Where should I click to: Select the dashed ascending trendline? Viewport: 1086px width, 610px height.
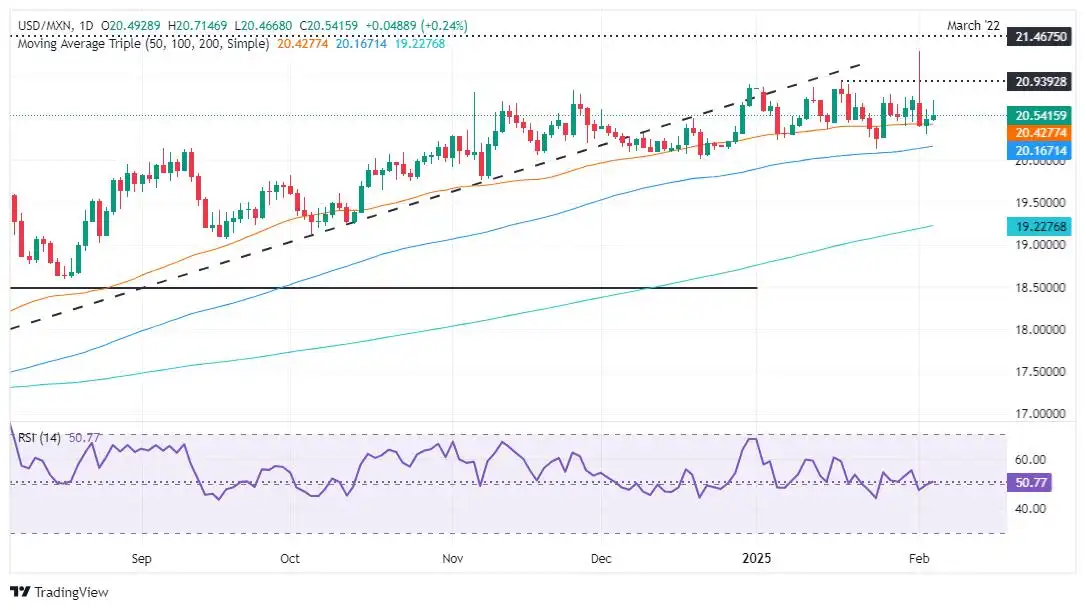pyautogui.click(x=435, y=197)
